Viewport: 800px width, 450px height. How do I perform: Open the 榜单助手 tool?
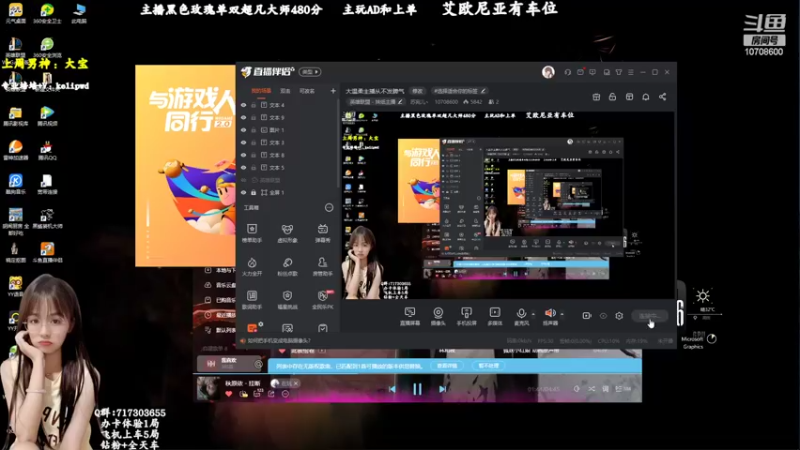[252, 233]
